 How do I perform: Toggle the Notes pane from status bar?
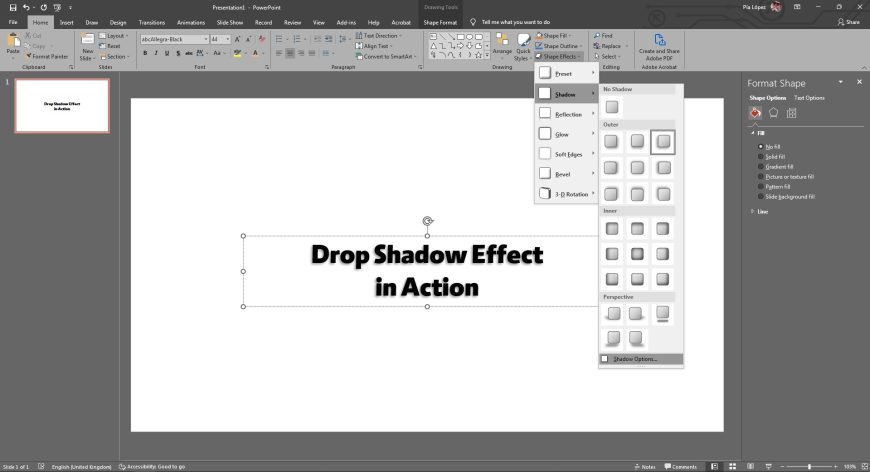click(x=645, y=466)
